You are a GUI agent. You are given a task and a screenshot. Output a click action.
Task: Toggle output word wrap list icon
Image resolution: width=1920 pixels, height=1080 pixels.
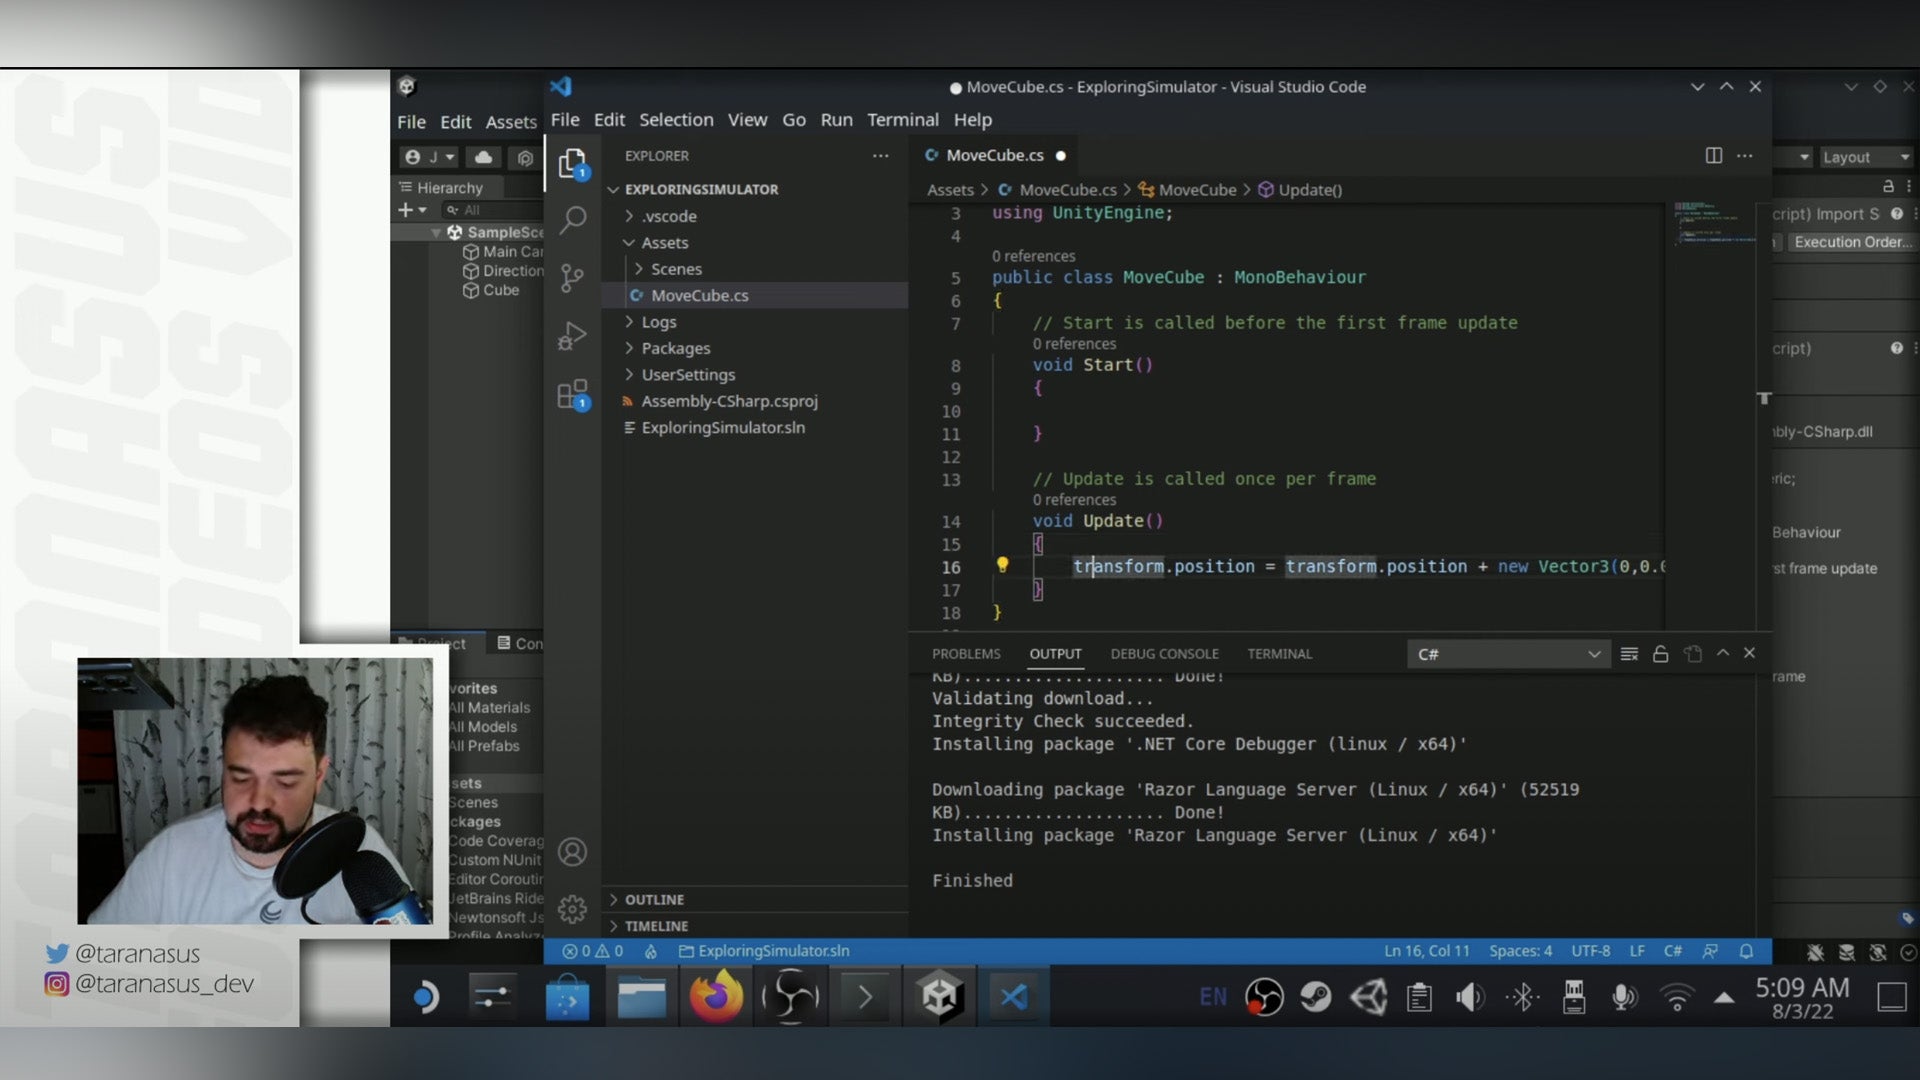1629,654
